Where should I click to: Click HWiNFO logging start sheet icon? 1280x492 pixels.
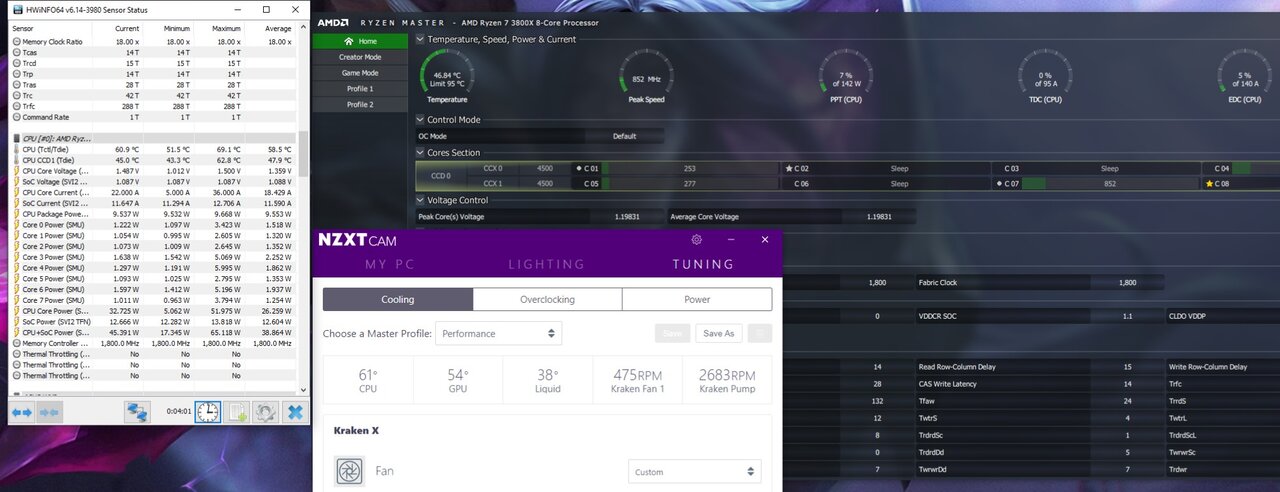click(x=237, y=411)
